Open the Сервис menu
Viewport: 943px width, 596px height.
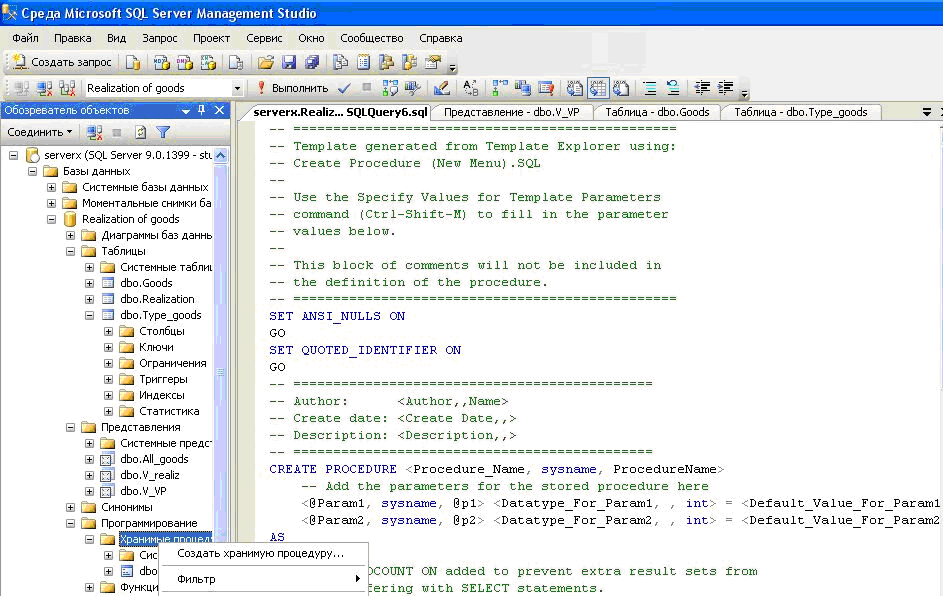coord(264,38)
